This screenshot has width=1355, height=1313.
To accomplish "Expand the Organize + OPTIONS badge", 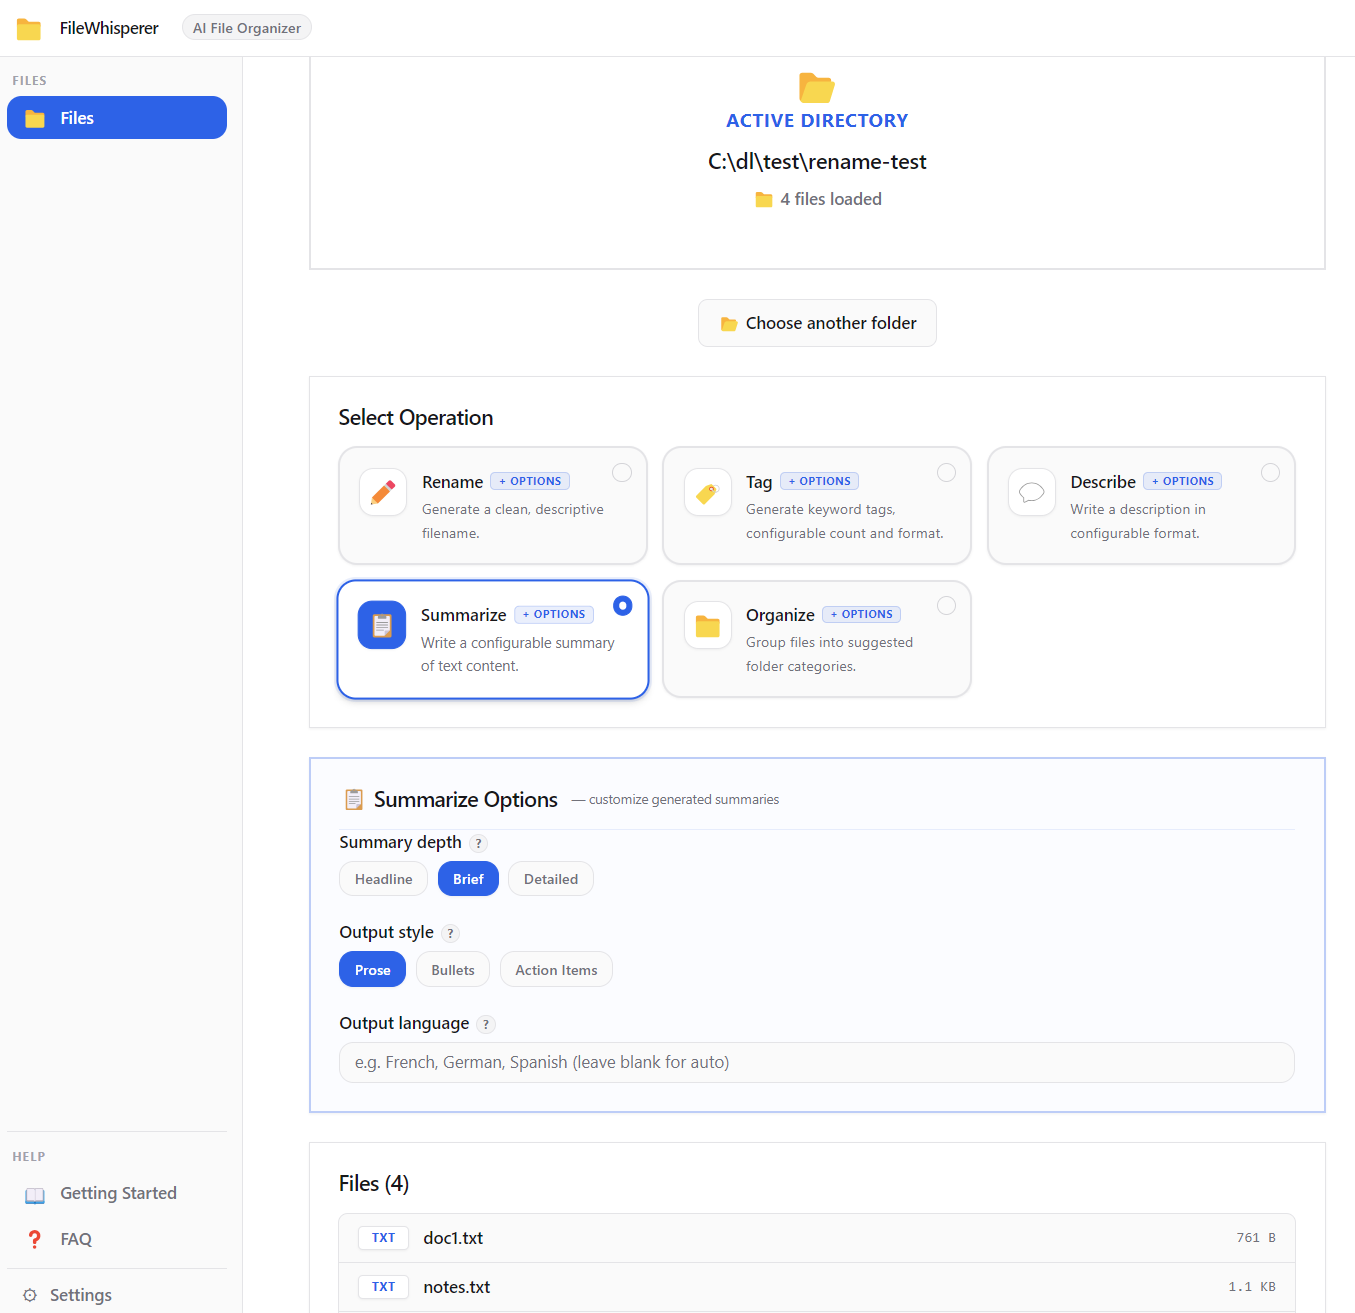I will pyautogui.click(x=861, y=614).
